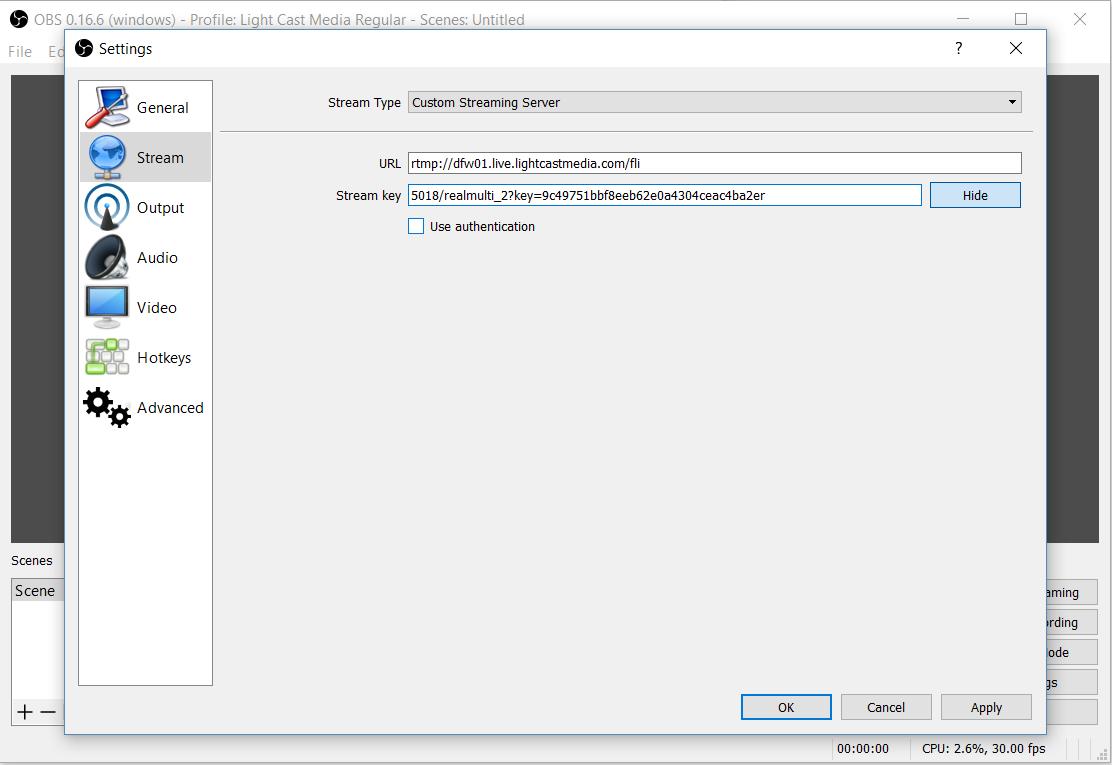Click the partially hidden Start Recording button
1112x765 pixels.
tap(1072, 622)
